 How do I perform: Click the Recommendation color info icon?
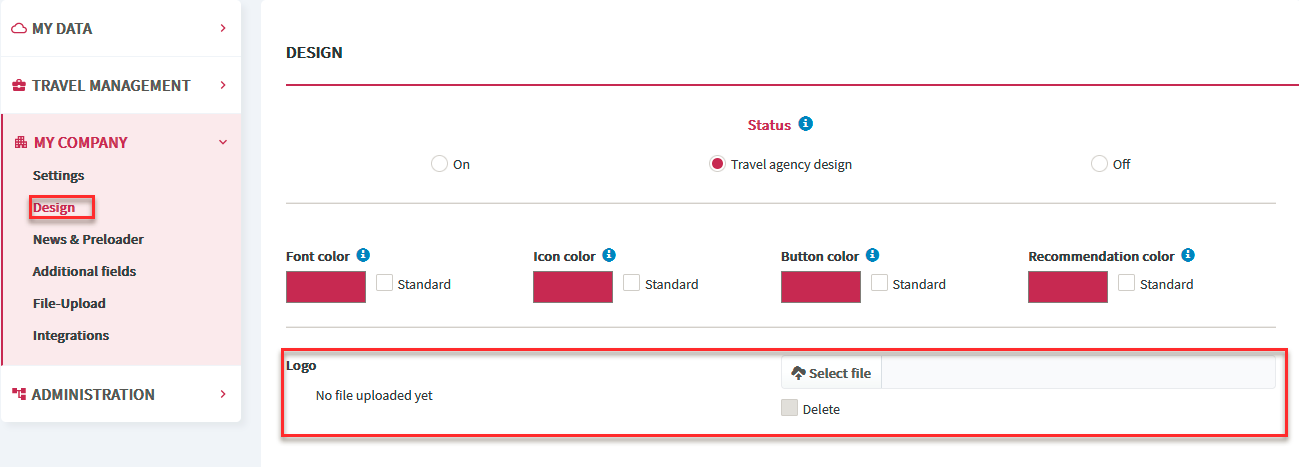pos(1188,255)
